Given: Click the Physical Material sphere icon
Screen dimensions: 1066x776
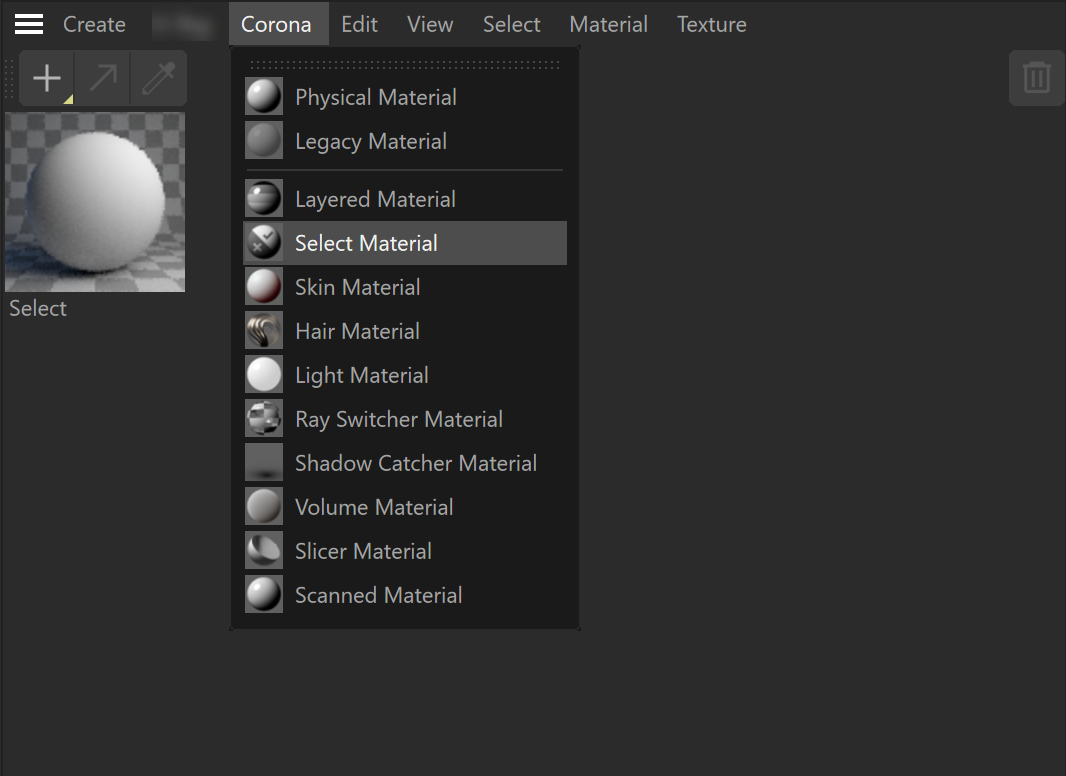Looking at the screenshot, I should (264, 96).
